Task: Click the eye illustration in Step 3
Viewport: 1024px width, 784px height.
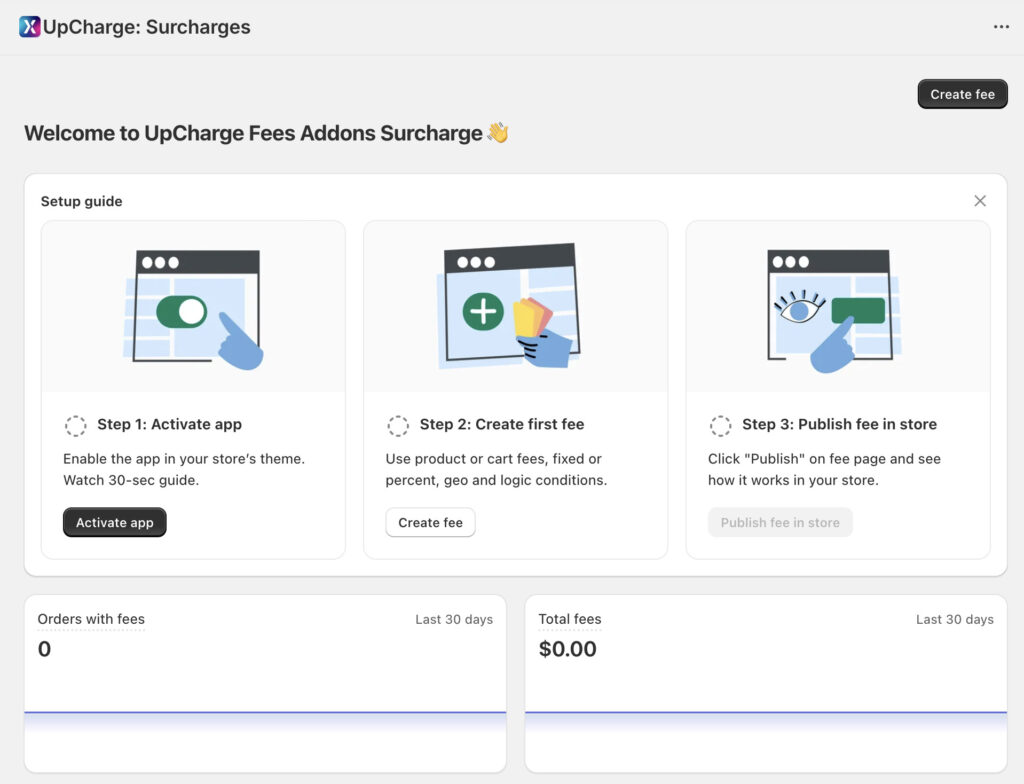Action: click(799, 309)
